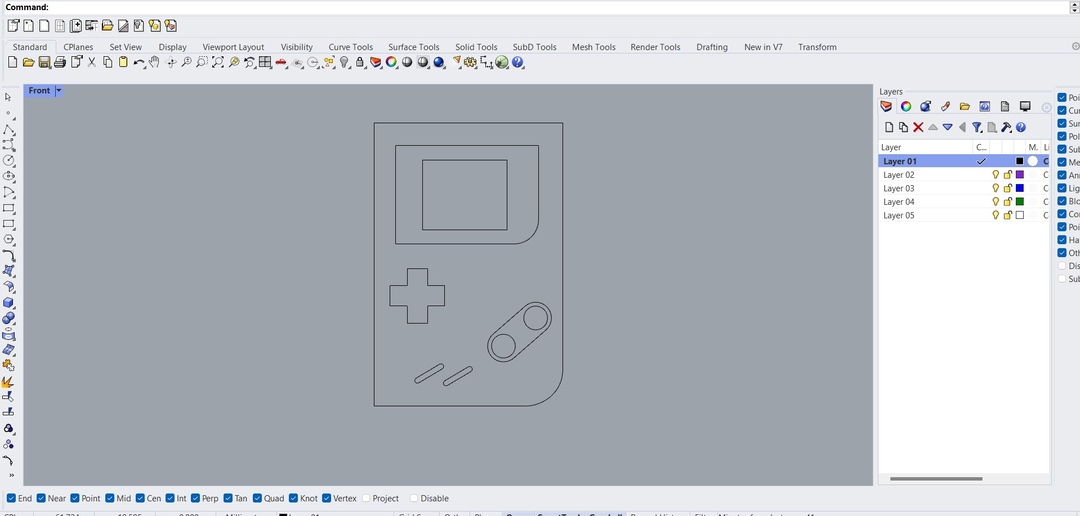Expand the sidebar toolbar overflow chevron
1080x516 pixels.
11,475
